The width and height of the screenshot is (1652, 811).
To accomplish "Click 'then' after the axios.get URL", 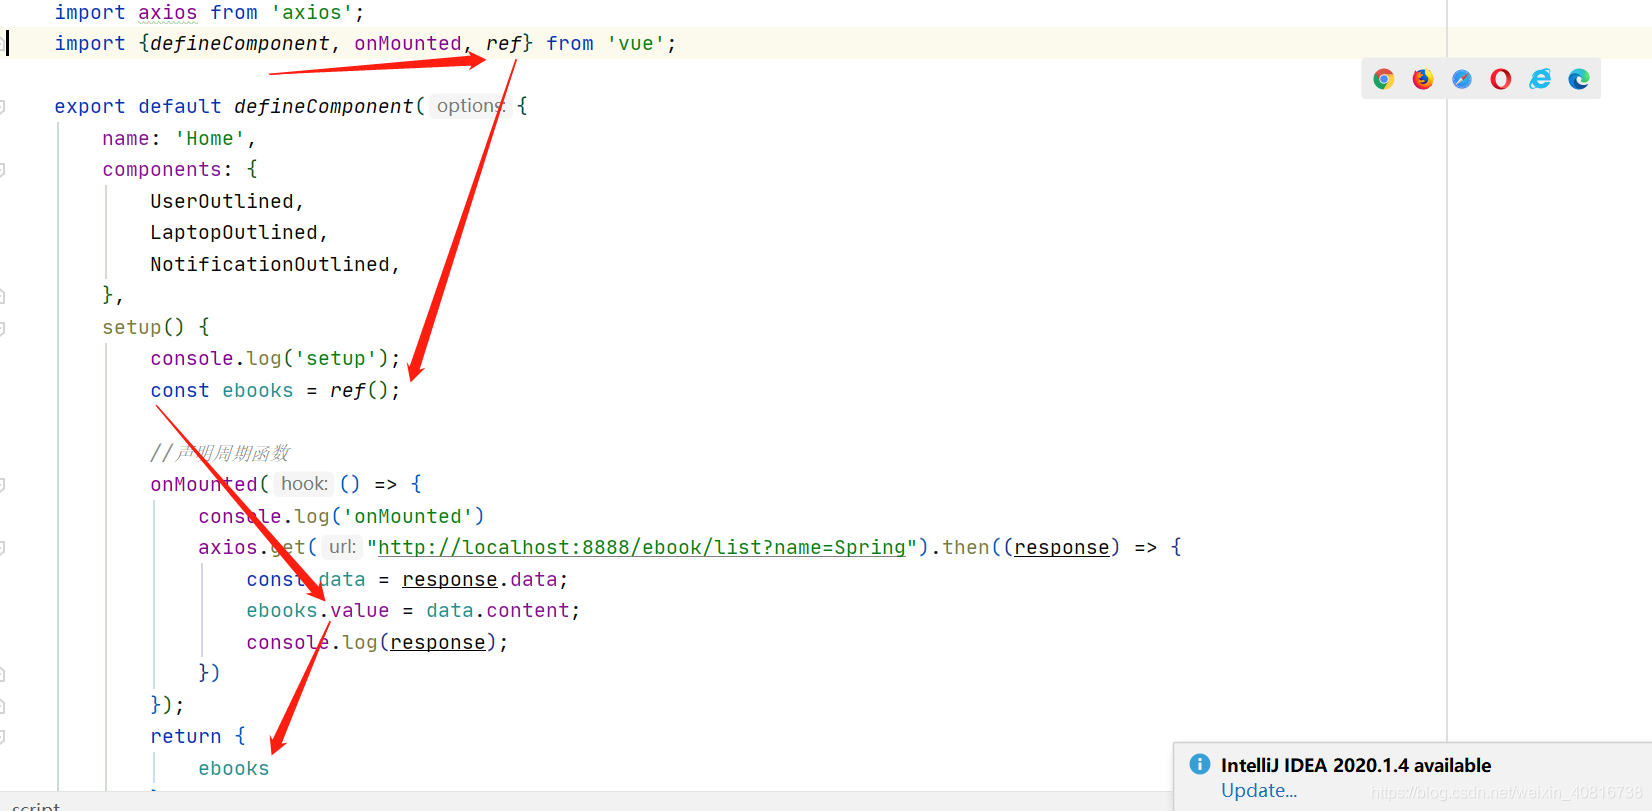I will tap(966, 548).
